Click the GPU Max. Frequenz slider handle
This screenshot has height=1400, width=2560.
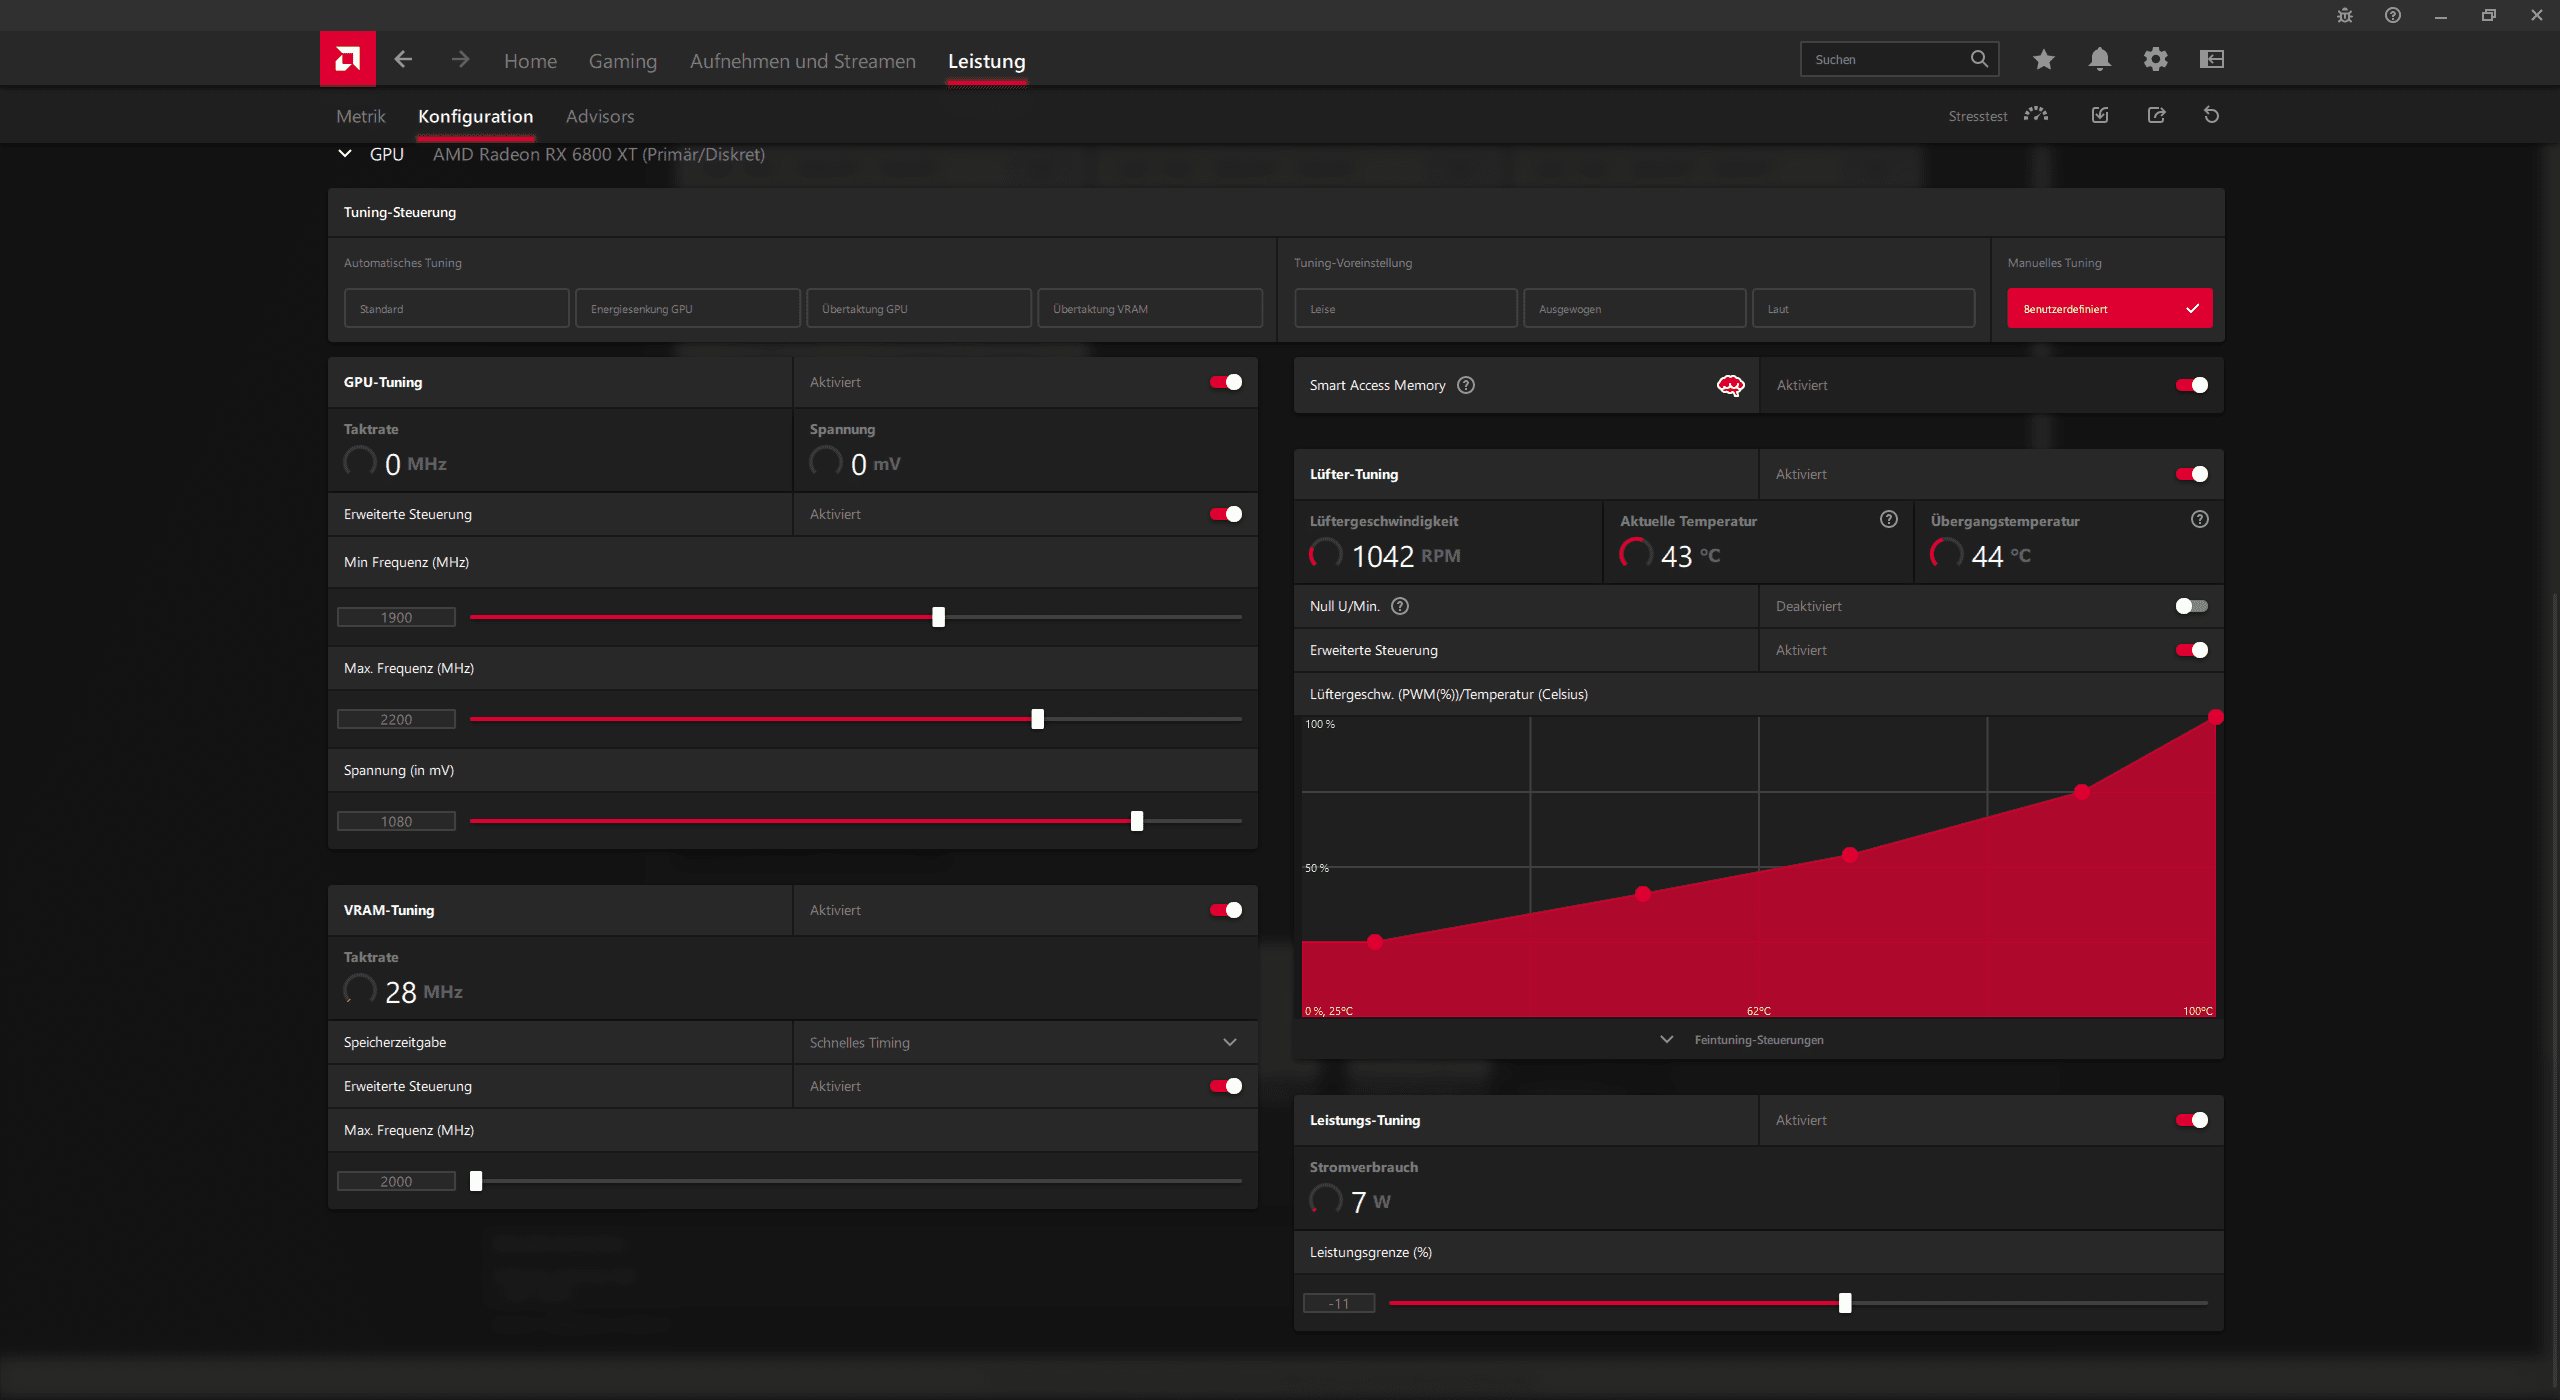1037,719
